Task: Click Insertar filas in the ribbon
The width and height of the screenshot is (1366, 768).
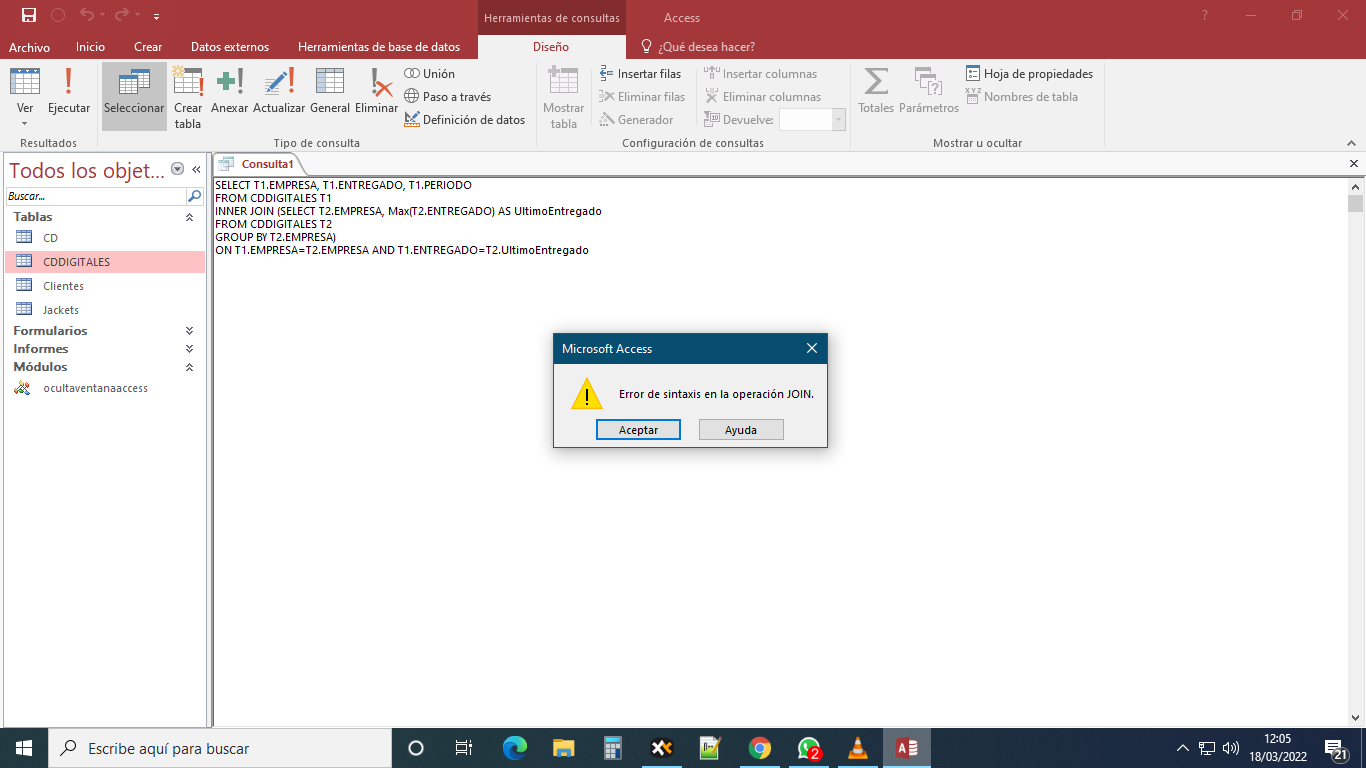Action: [640, 74]
